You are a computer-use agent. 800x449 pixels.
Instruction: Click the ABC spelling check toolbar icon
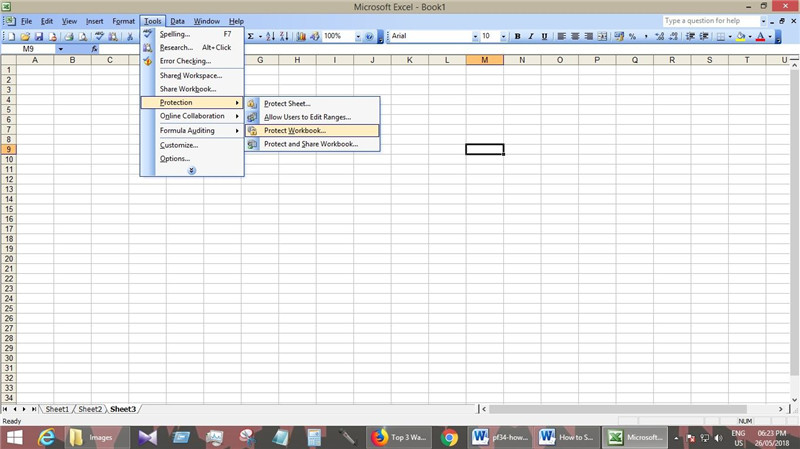point(99,36)
